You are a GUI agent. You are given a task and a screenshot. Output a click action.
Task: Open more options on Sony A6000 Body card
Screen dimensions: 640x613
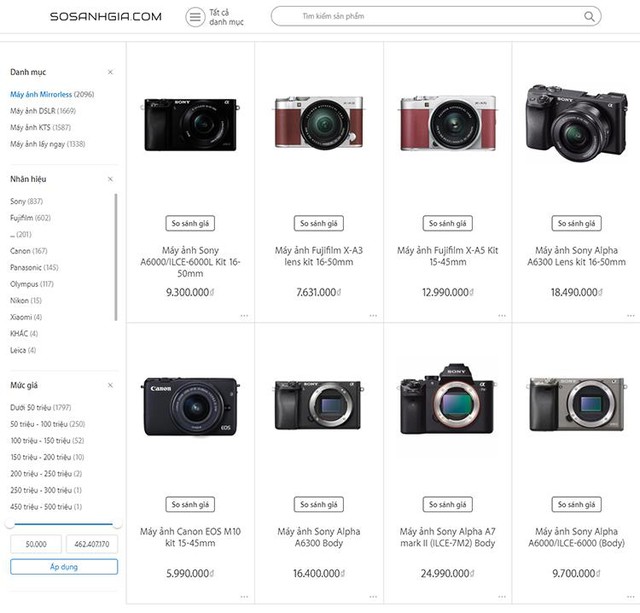coord(631,597)
